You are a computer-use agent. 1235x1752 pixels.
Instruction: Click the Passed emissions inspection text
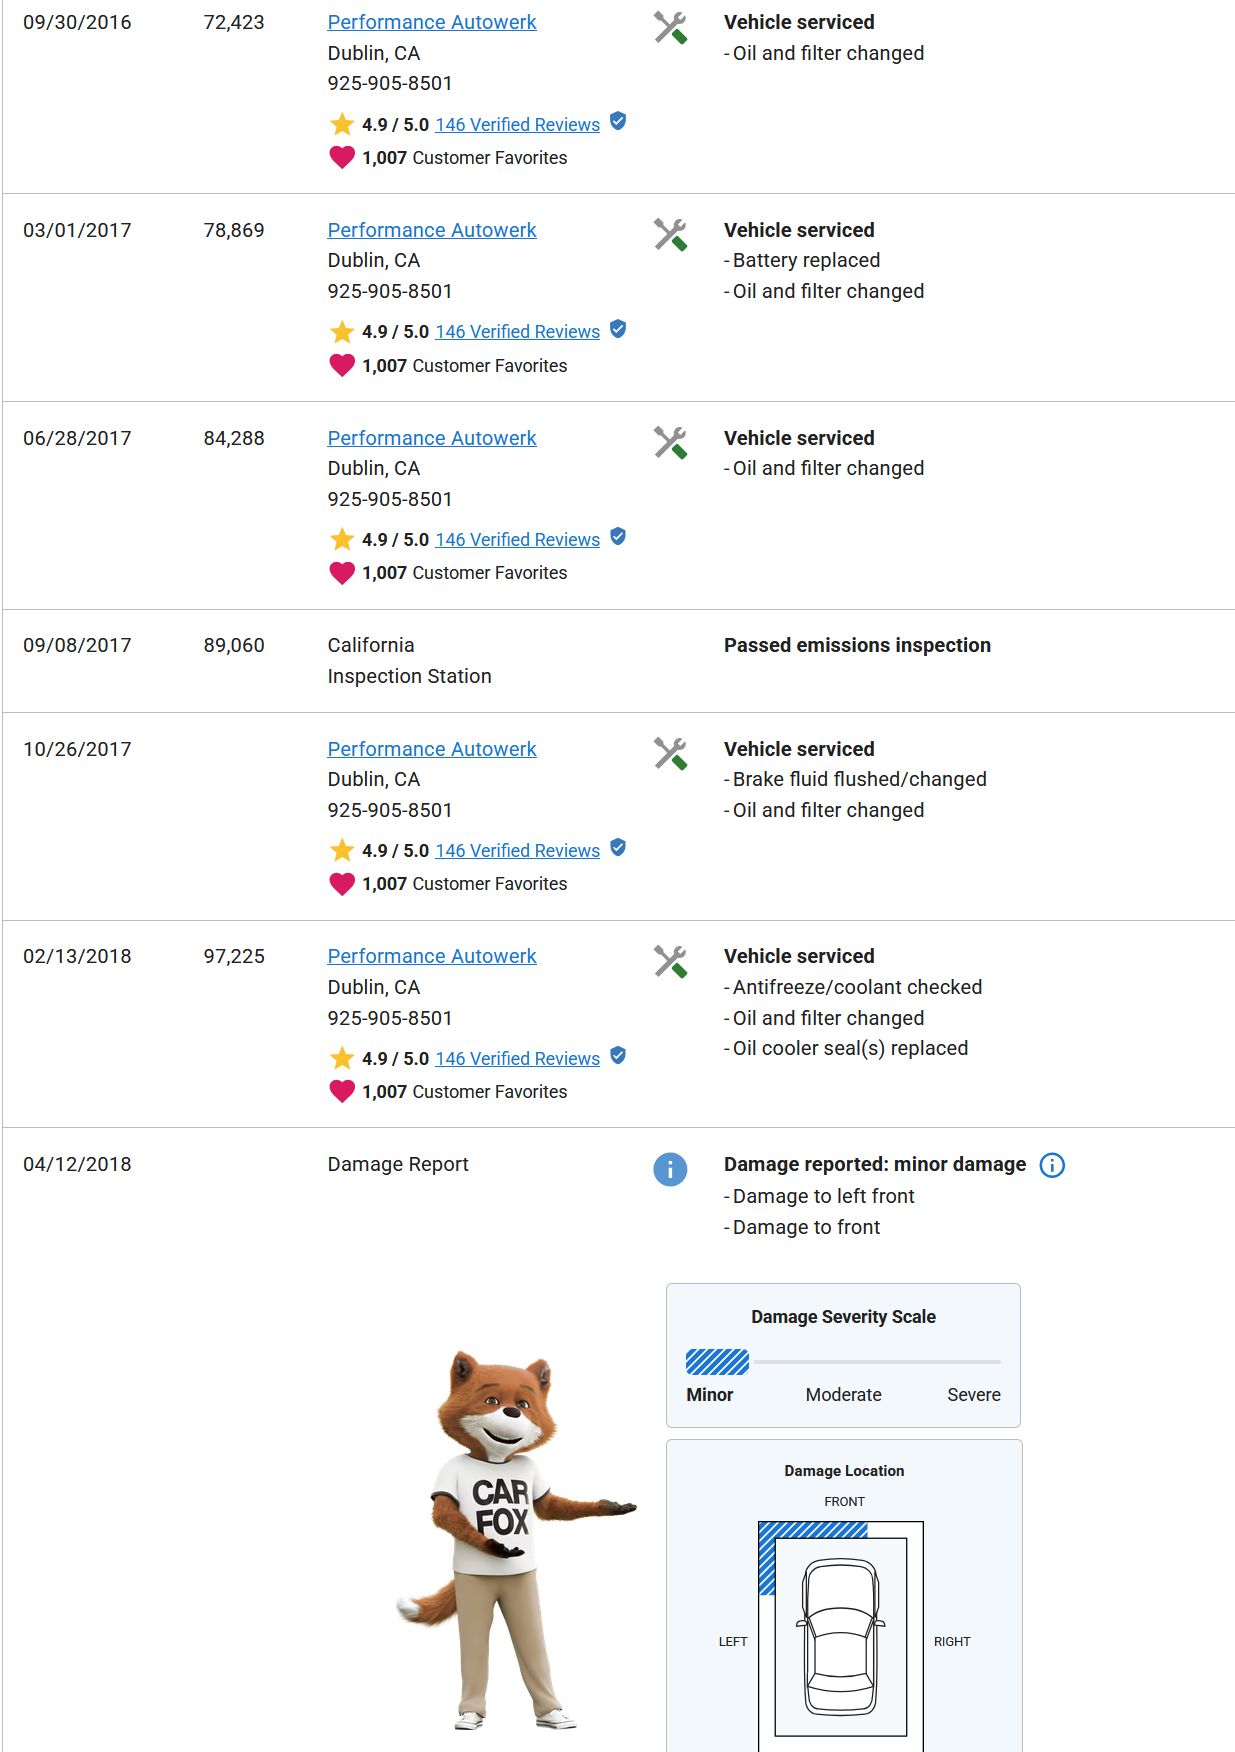tap(857, 645)
